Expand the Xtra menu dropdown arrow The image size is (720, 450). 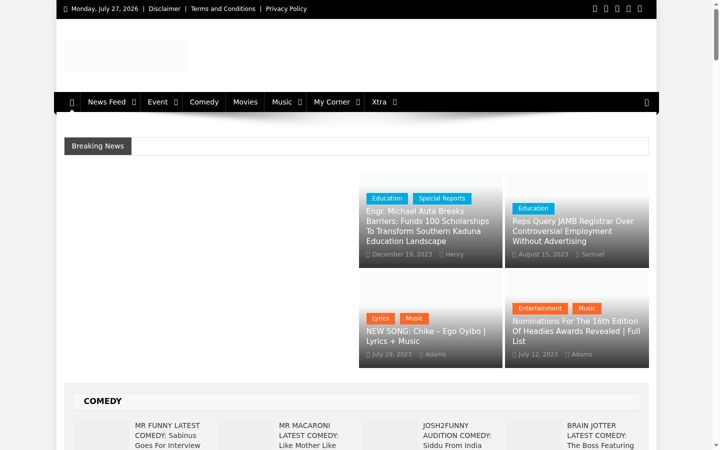[x=395, y=102]
